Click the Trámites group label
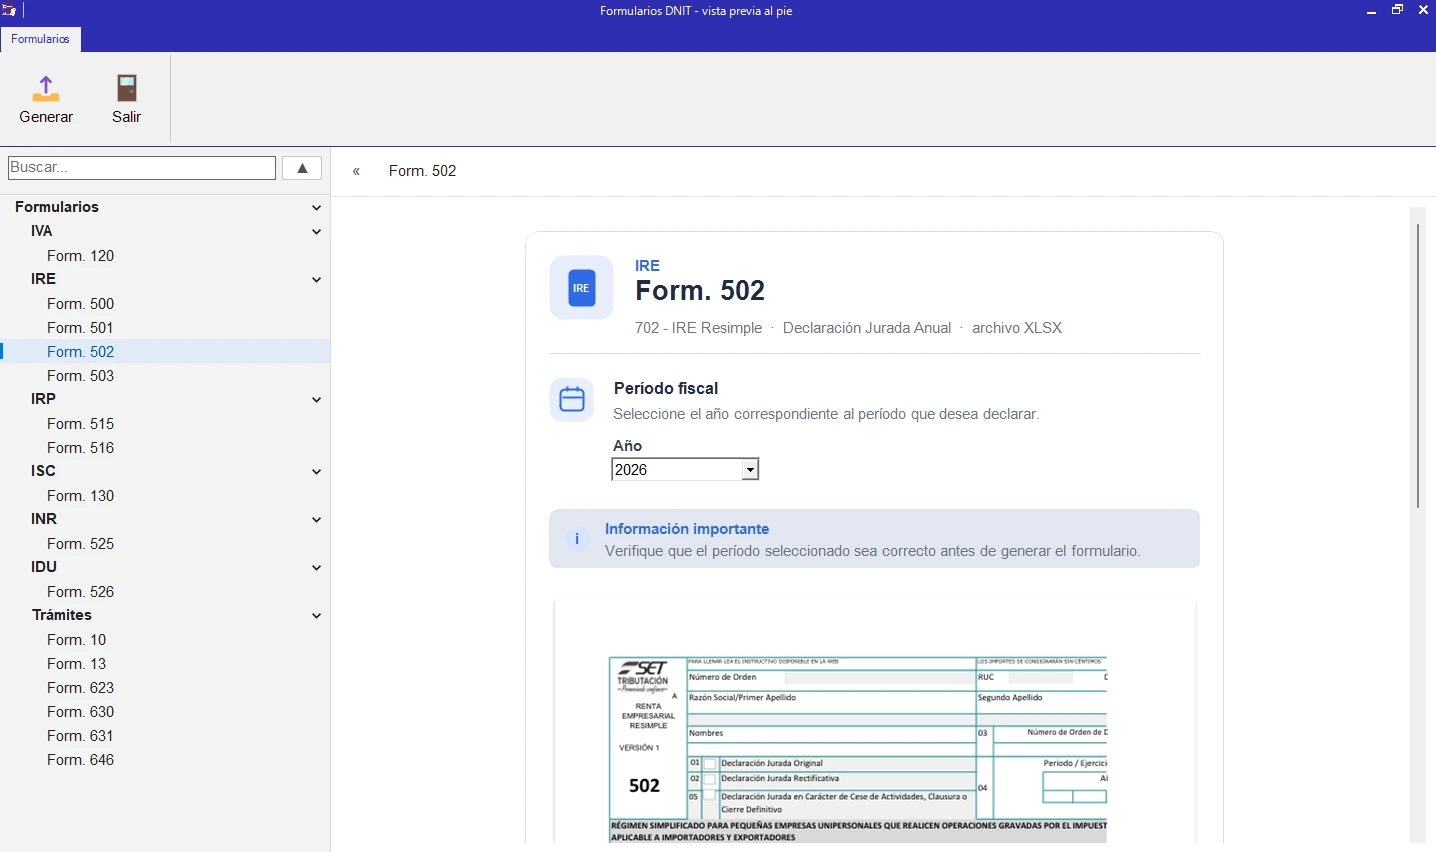 click(x=62, y=615)
